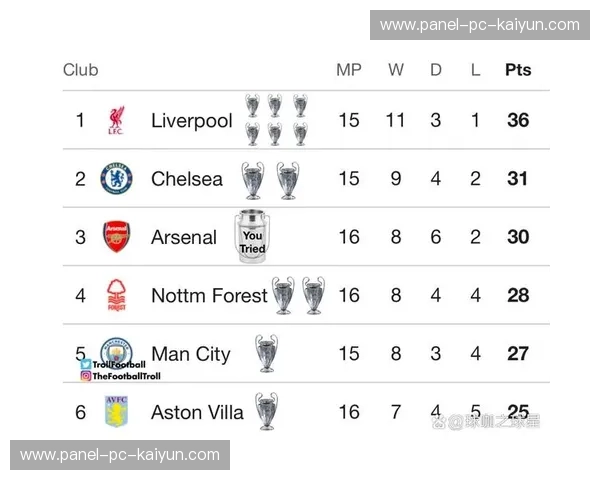The width and height of the screenshot is (600, 480).
Task: Open the Nottm Forest team name
Action: [x=209, y=295]
